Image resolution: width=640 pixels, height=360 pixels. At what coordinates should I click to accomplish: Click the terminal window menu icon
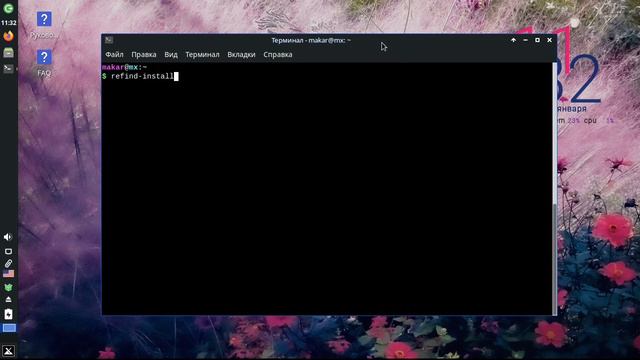point(109,40)
